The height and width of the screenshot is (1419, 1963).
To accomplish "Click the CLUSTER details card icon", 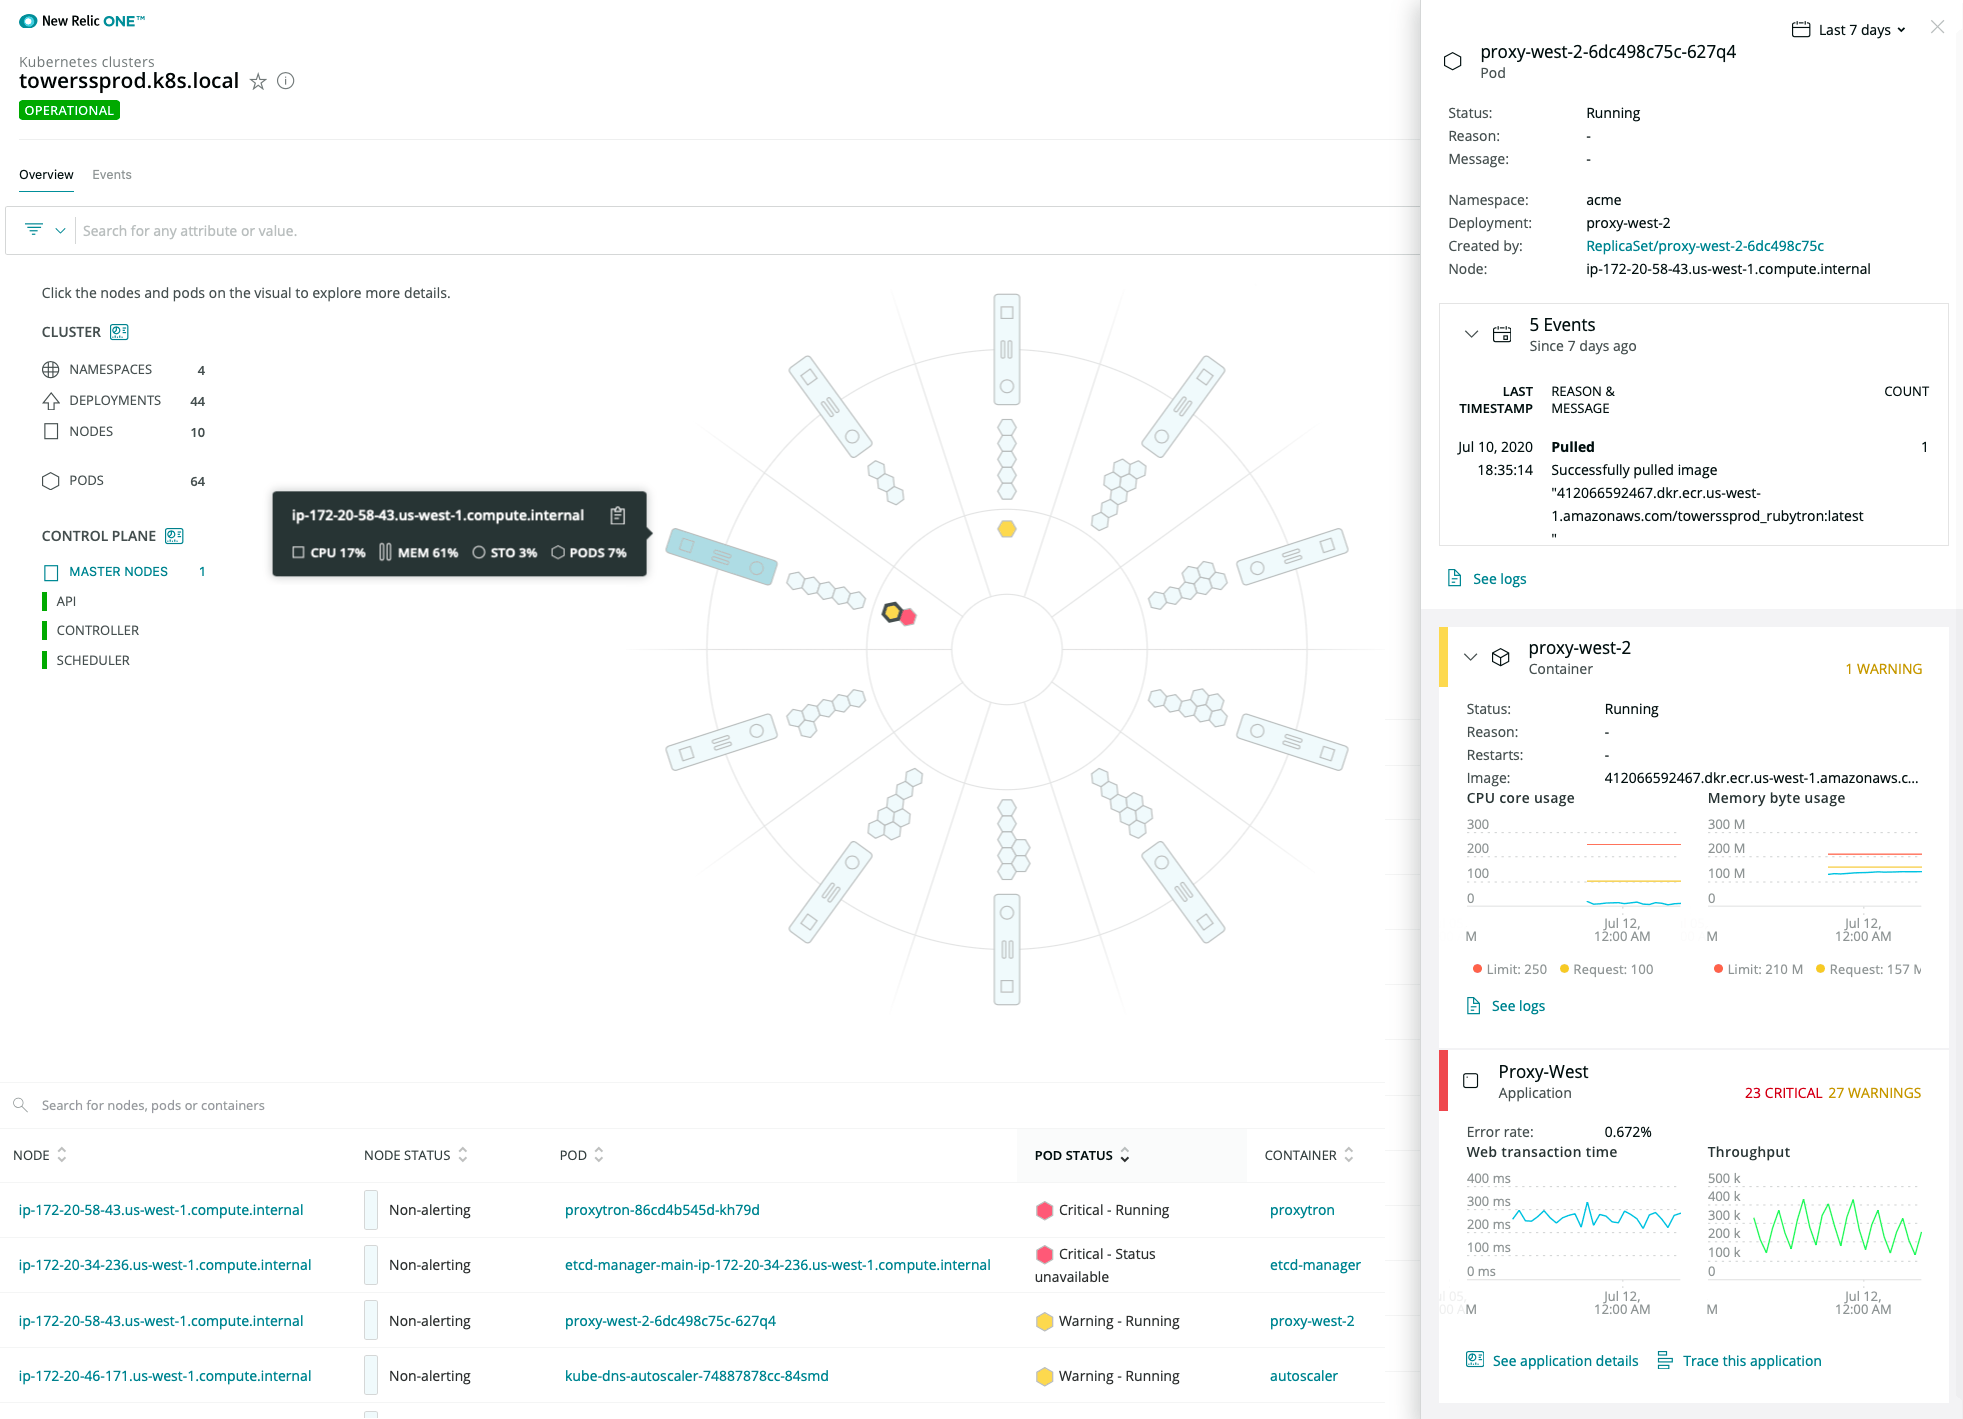I will tap(119, 332).
